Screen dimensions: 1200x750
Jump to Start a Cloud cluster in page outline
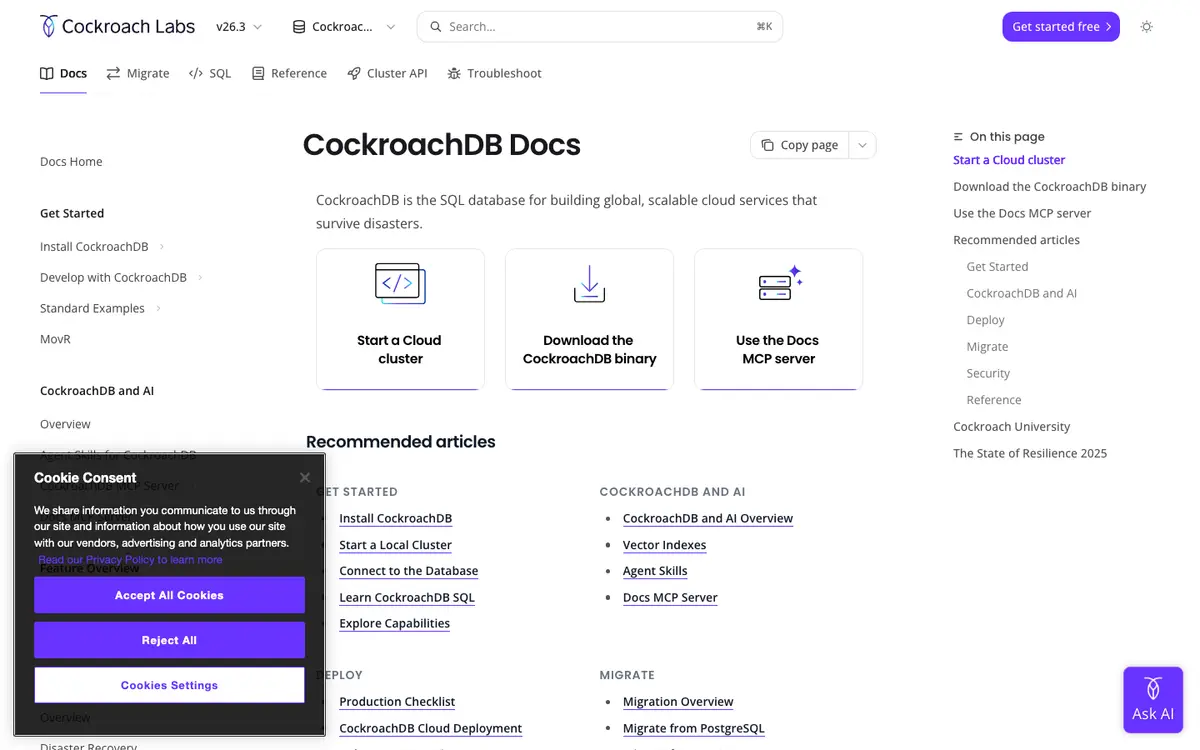click(1009, 160)
